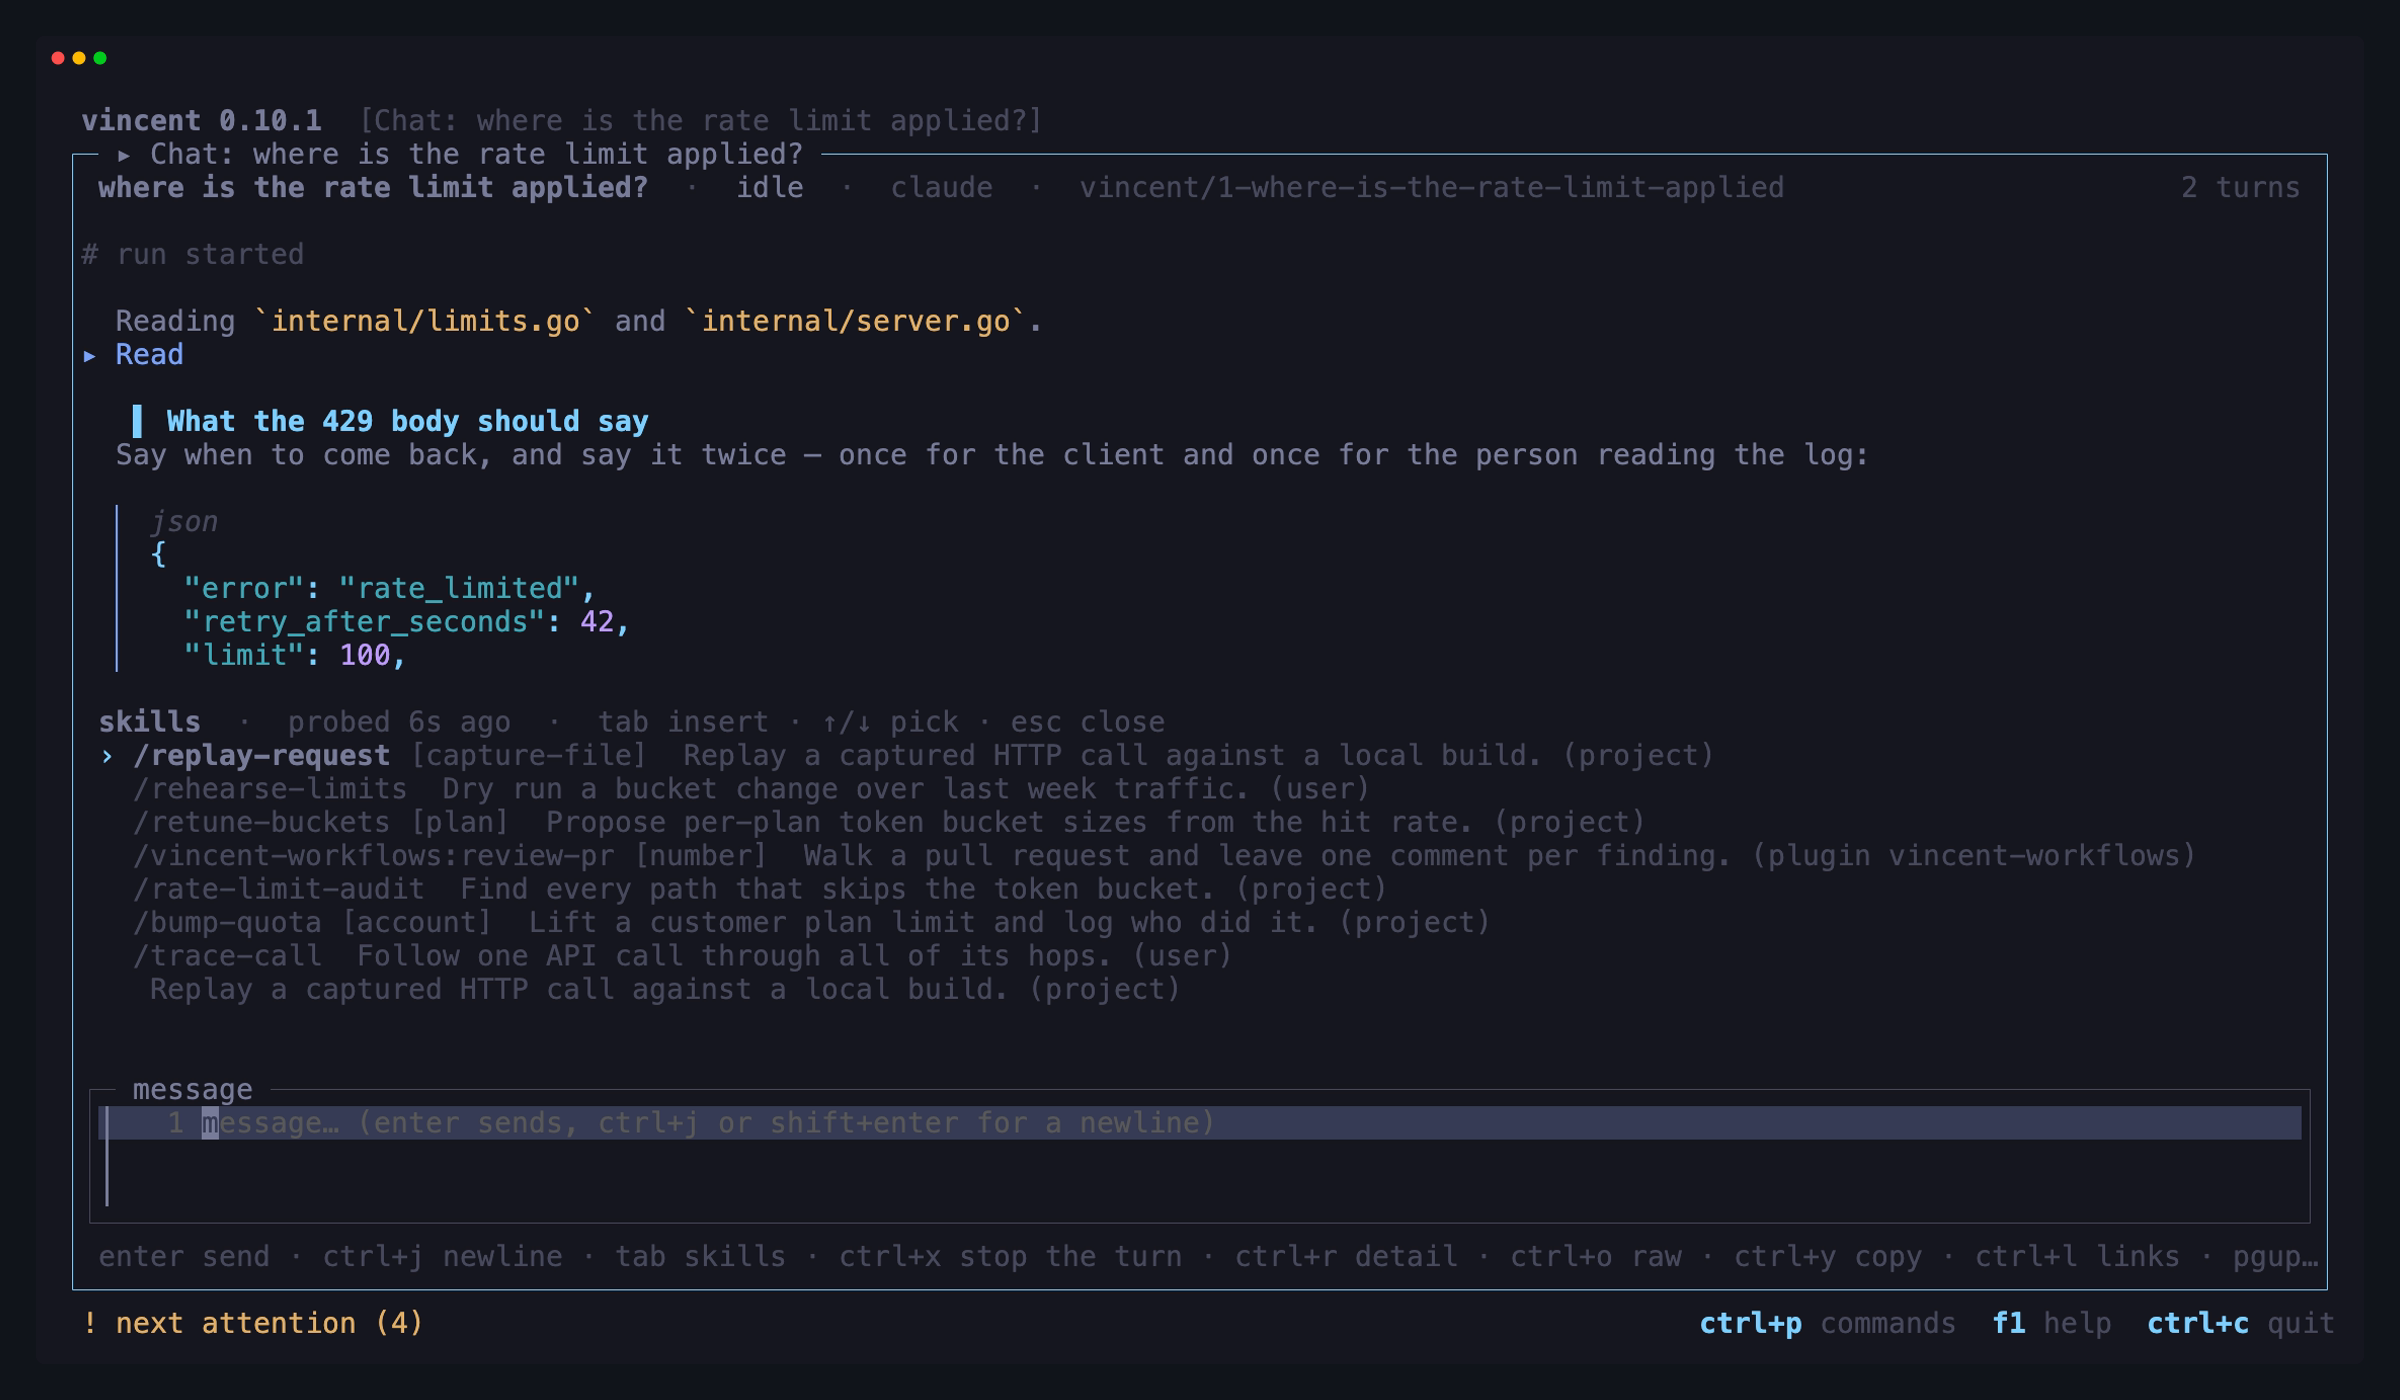Click the 'idle' status label
This screenshot has width=2400, height=1400.
tap(770, 187)
